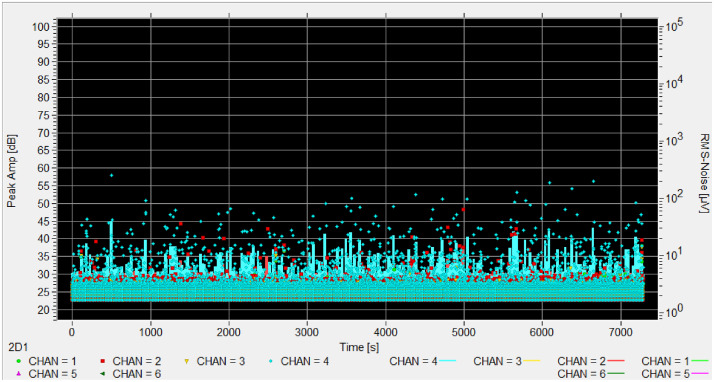Select the magenta CHAN = 5 line legend
This screenshot has width=714, height=382.
(x=675, y=374)
